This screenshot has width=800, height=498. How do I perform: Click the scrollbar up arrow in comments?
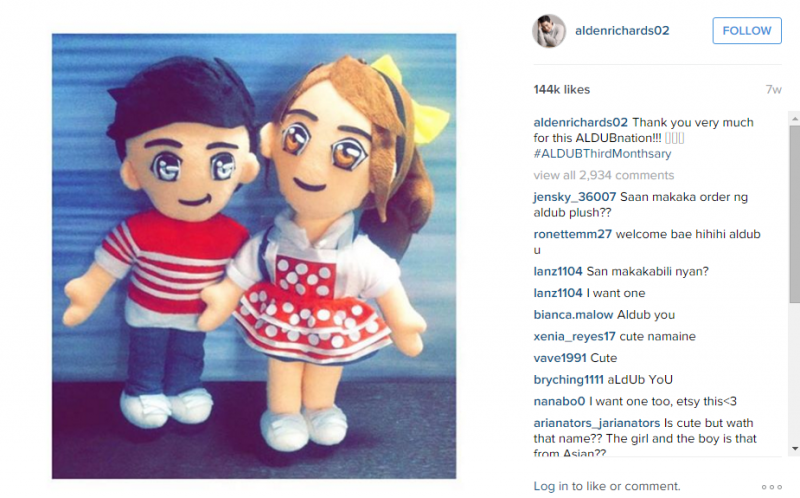[x=794, y=118]
